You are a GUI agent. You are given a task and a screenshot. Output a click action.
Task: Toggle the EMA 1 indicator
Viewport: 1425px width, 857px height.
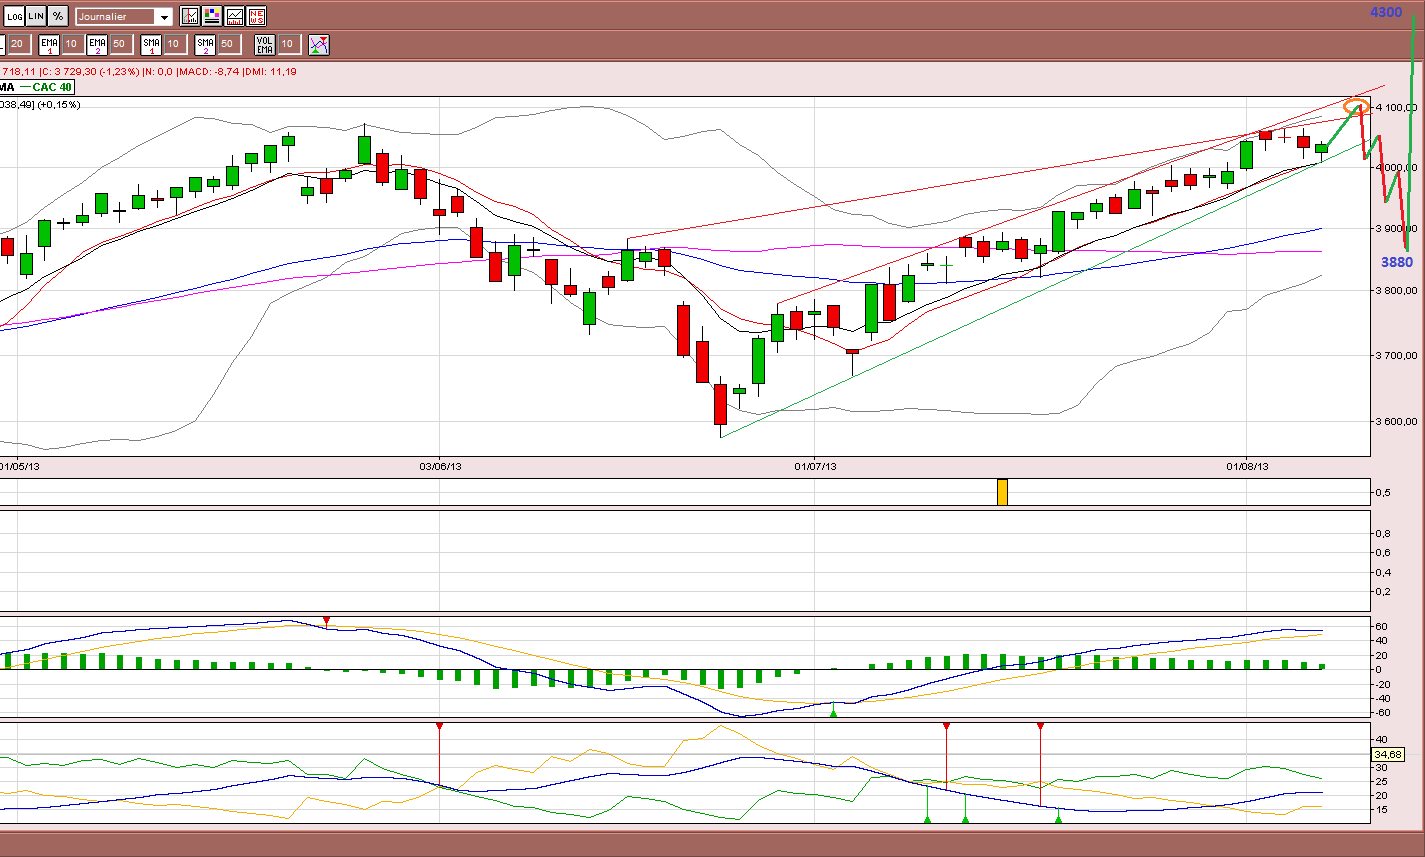(x=49, y=44)
